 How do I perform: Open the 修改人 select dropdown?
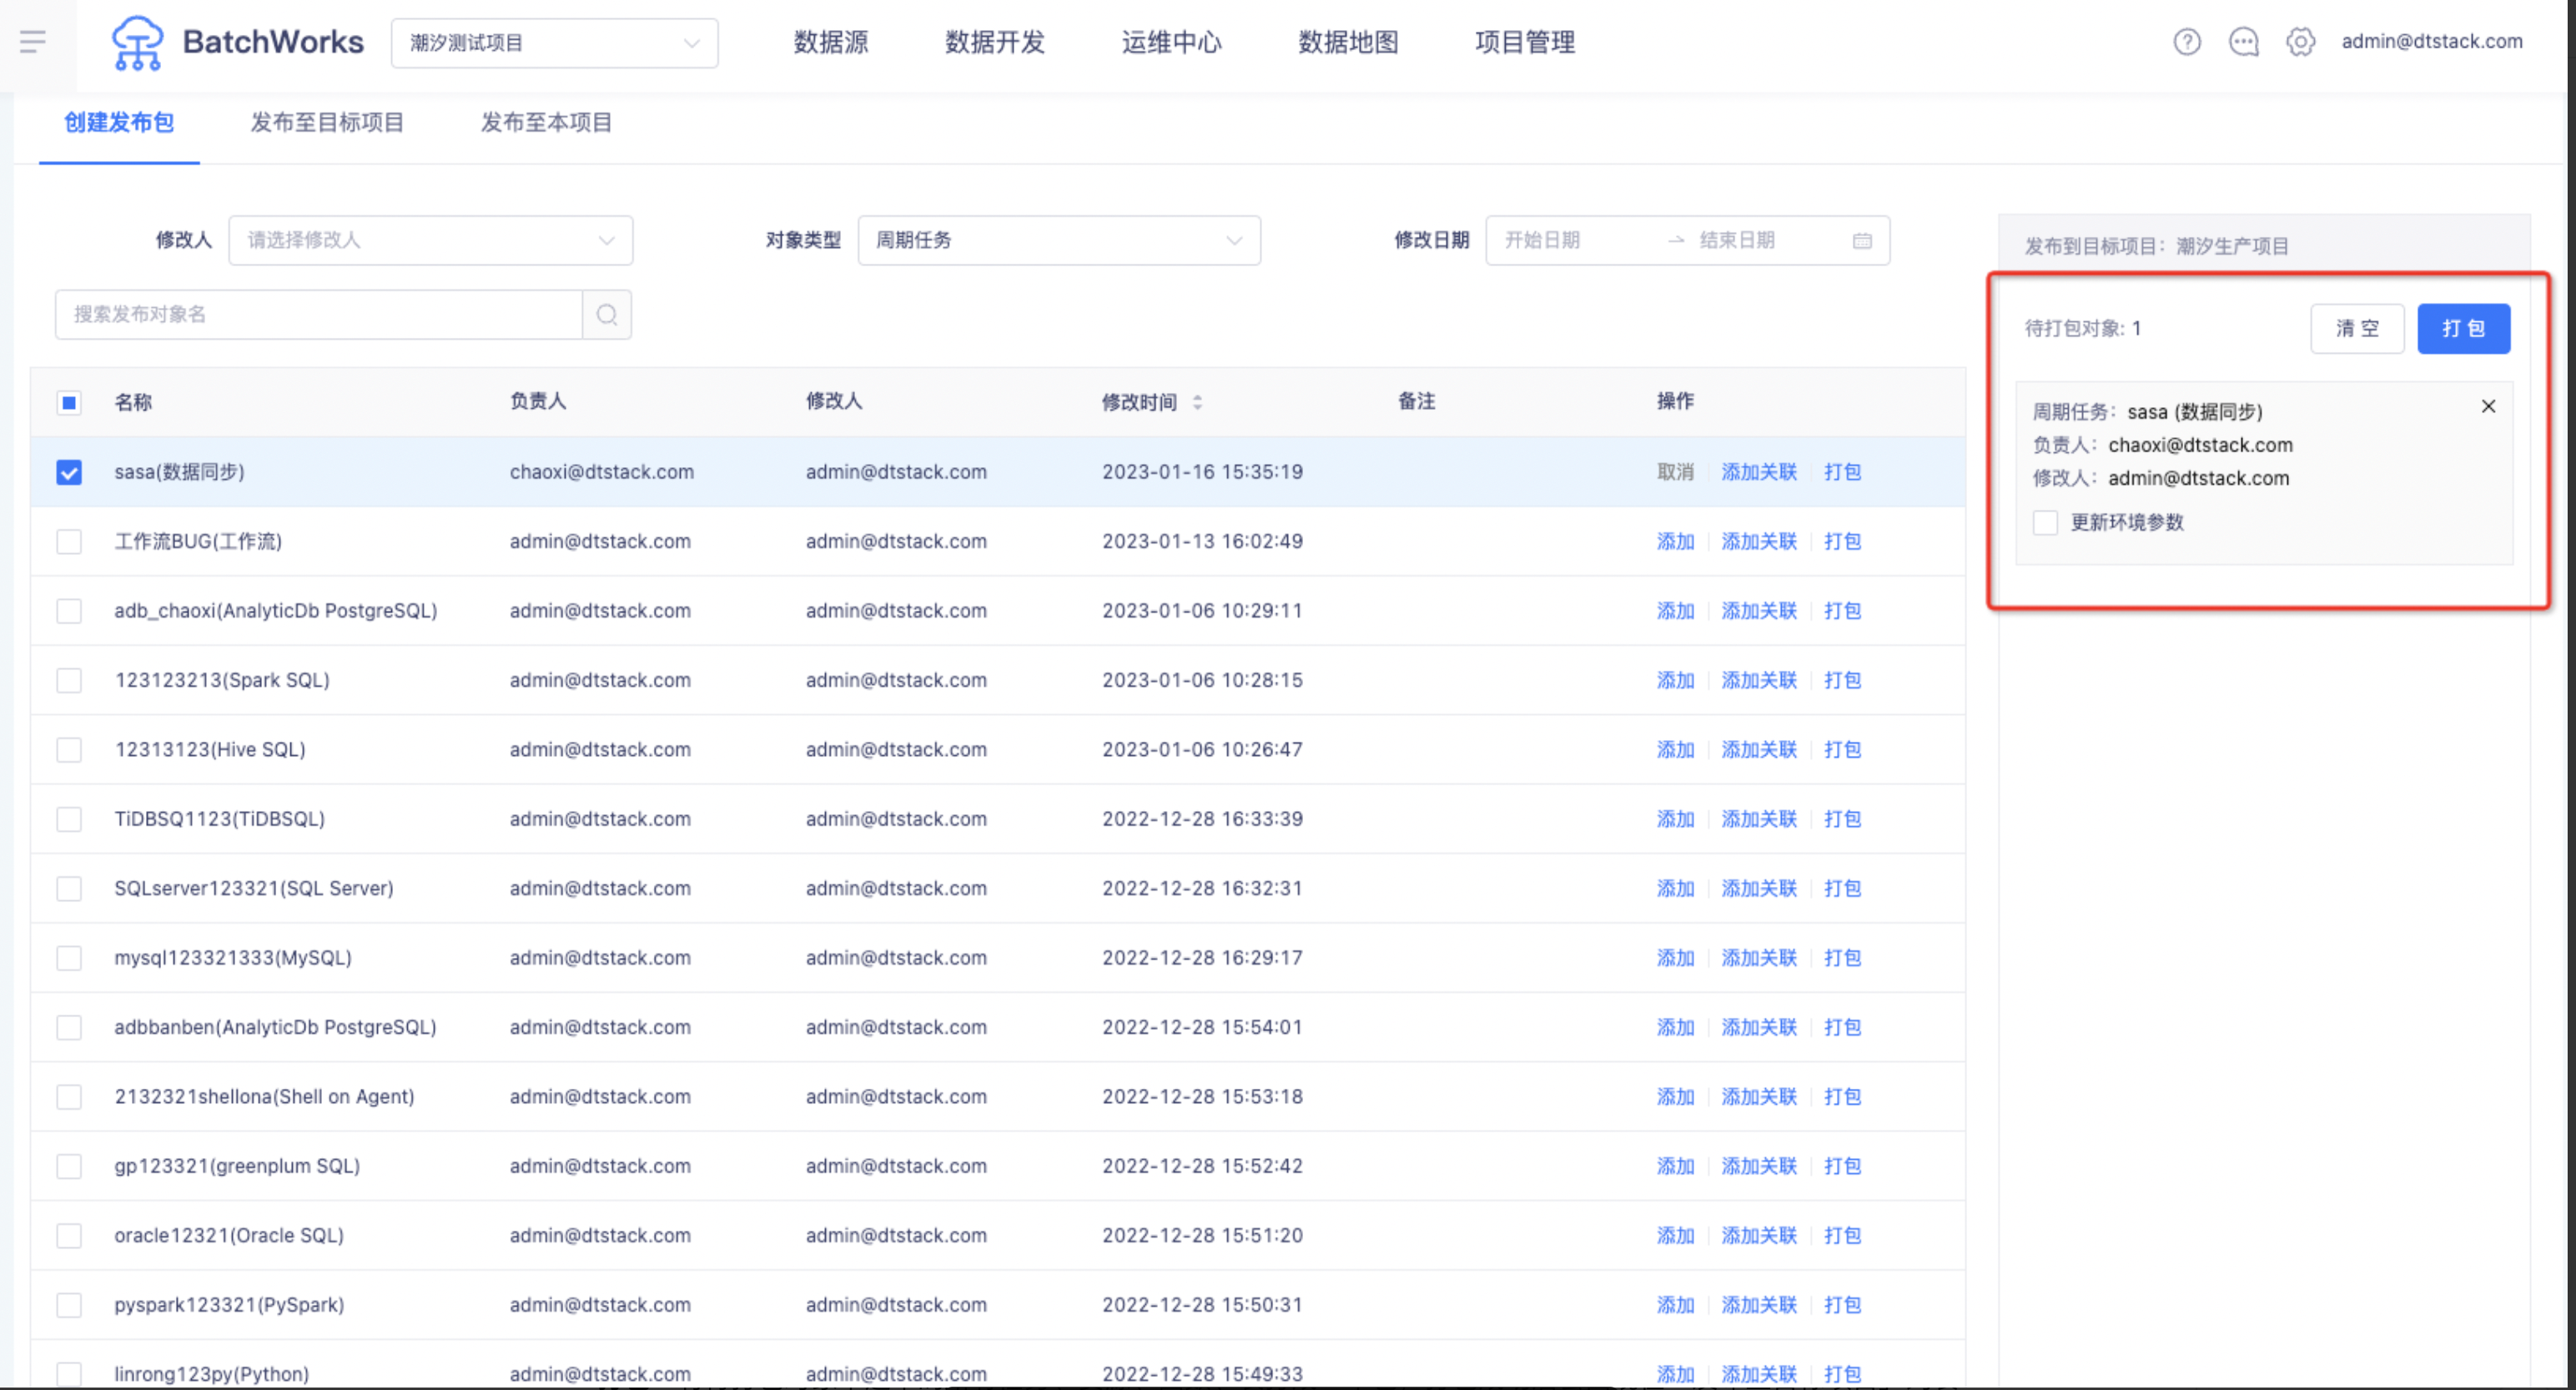pos(430,241)
